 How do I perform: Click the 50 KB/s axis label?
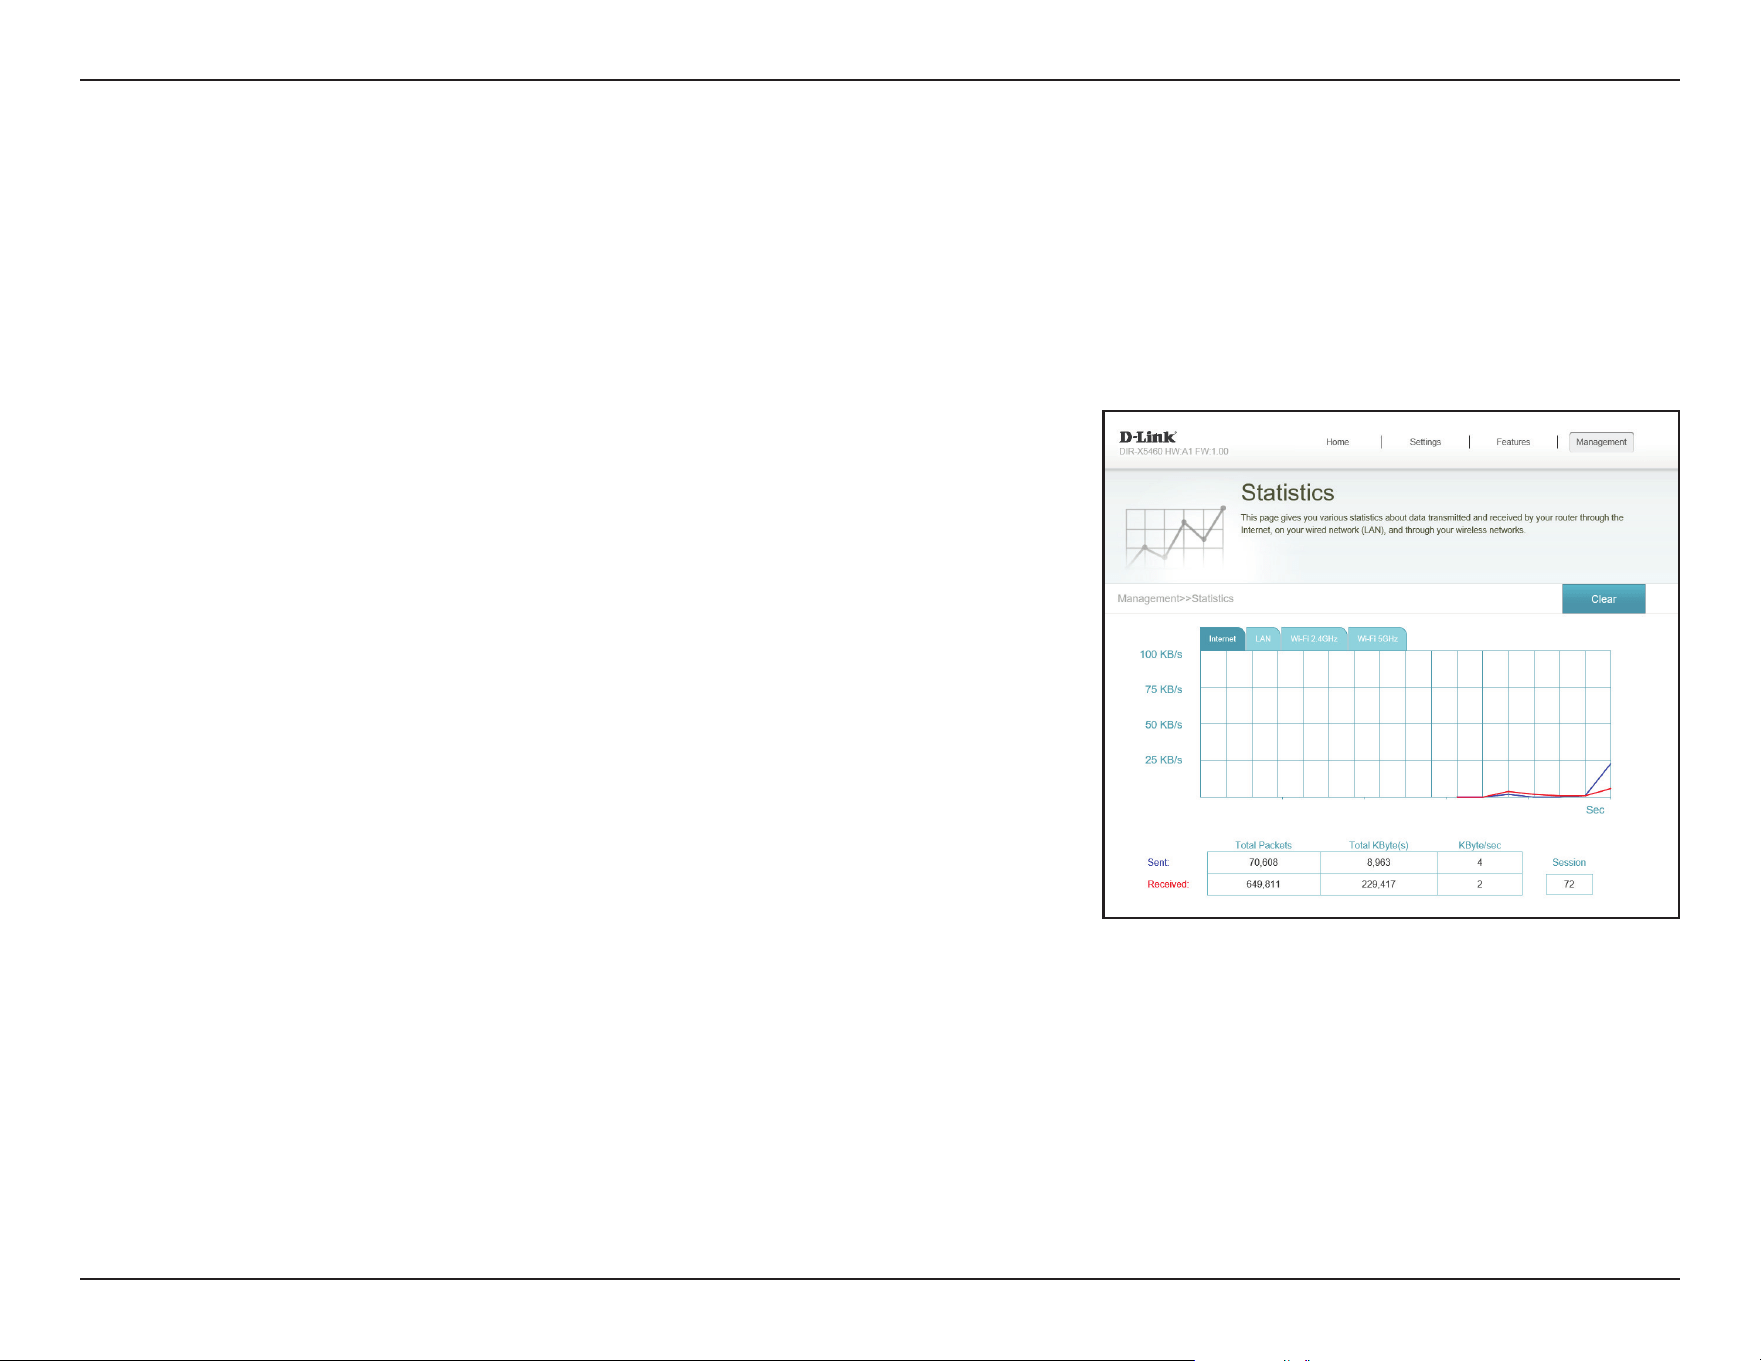pyautogui.click(x=1163, y=725)
